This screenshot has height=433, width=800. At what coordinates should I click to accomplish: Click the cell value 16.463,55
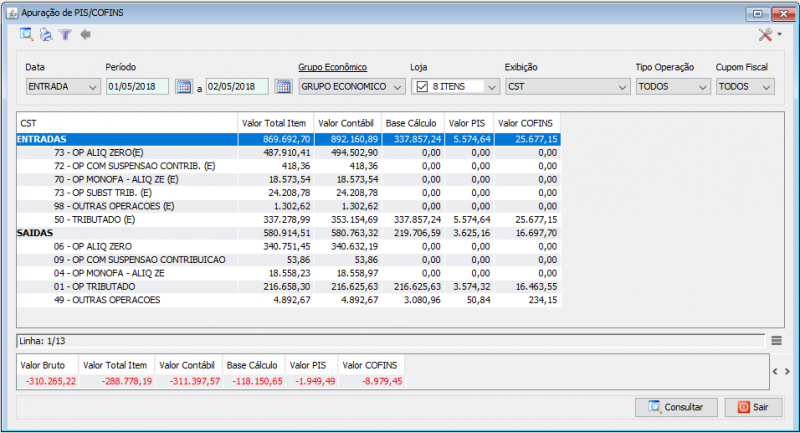536,287
